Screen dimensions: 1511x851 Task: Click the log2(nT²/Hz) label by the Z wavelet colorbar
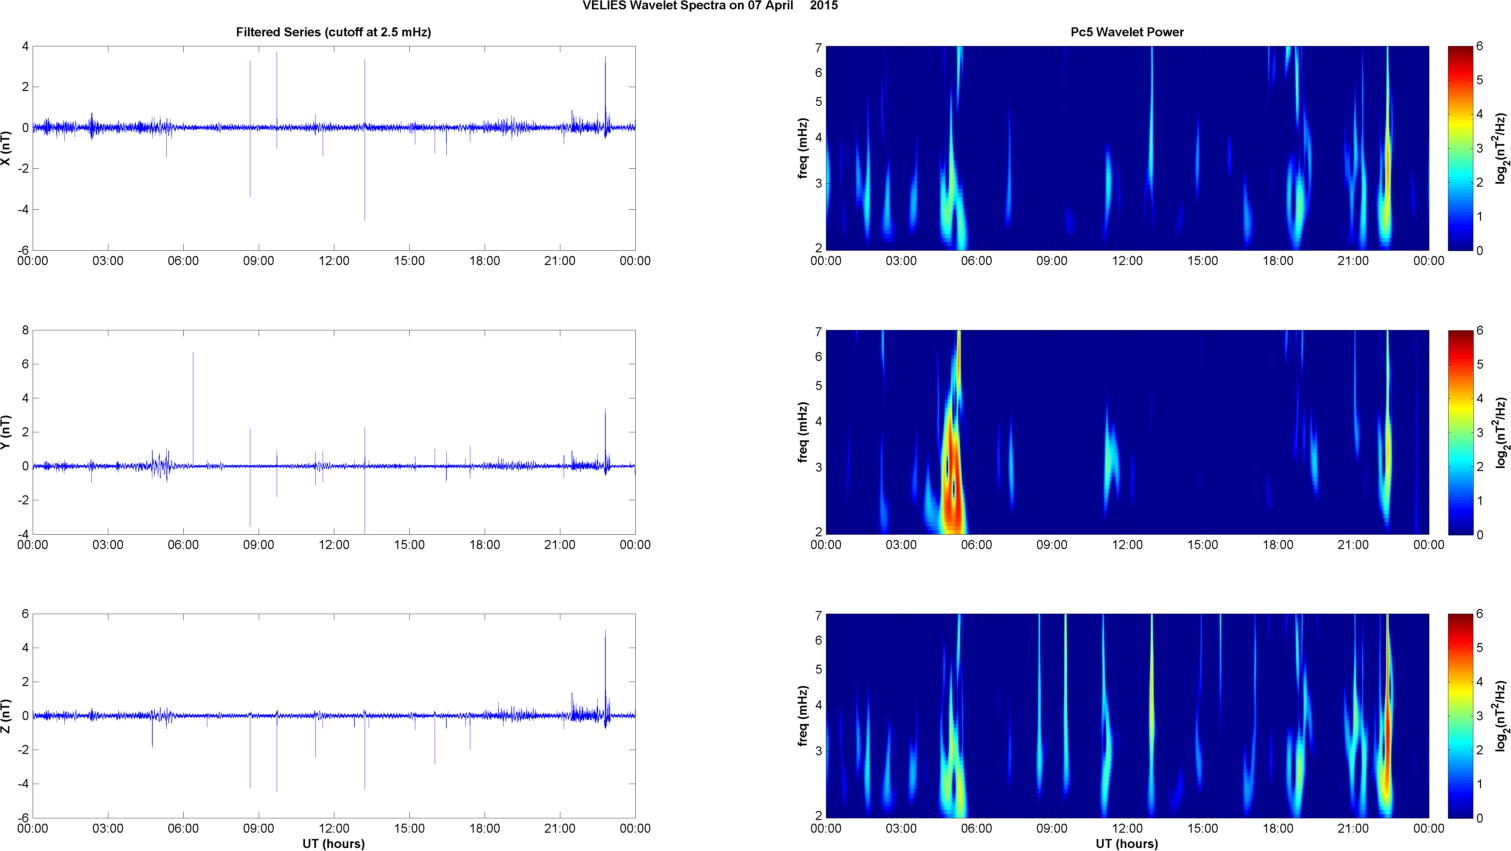(1501, 716)
